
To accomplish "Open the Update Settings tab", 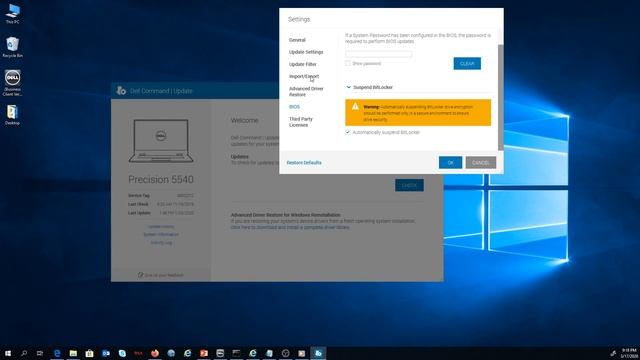I will point(306,52).
